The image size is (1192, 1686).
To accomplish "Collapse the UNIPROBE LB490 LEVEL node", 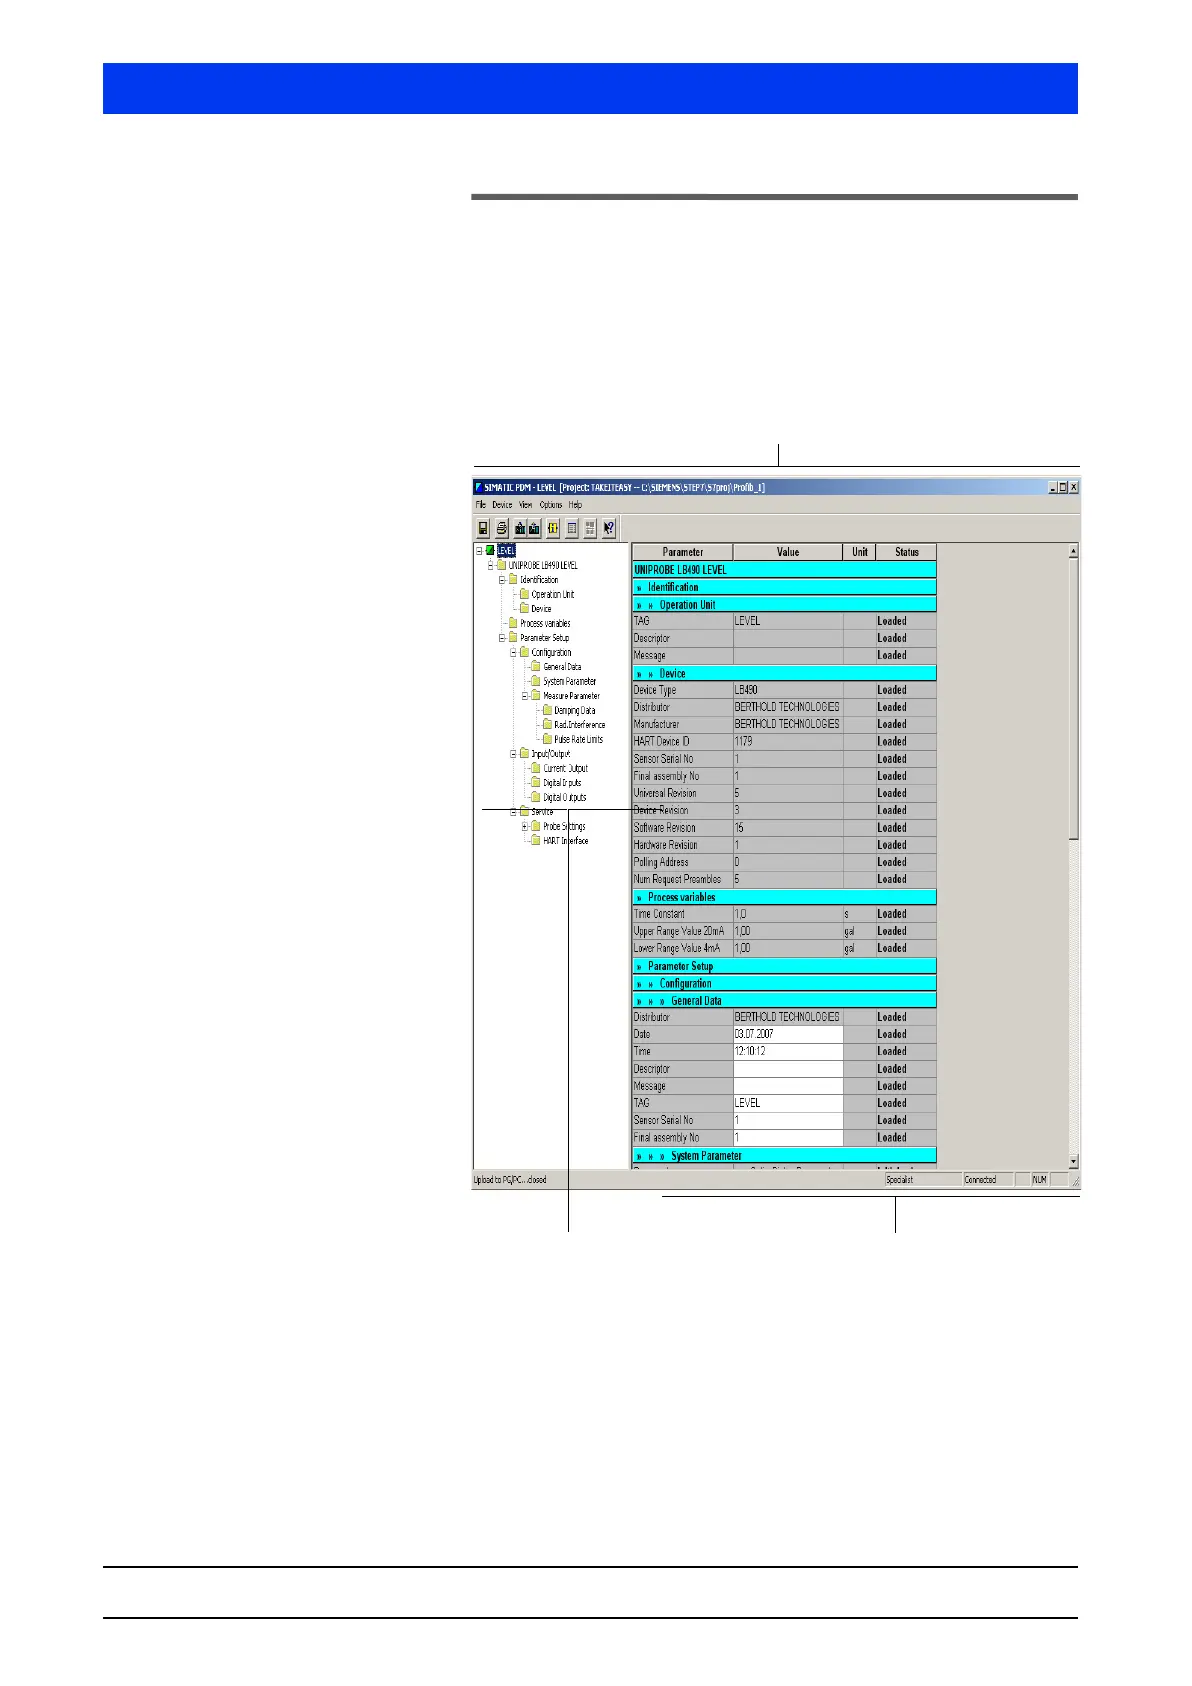I will 490,565.
